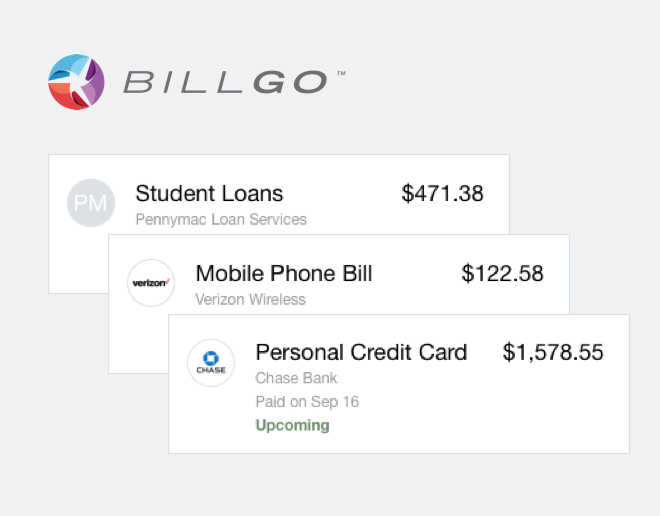Open the Student Loans bill title

point(209,194)
